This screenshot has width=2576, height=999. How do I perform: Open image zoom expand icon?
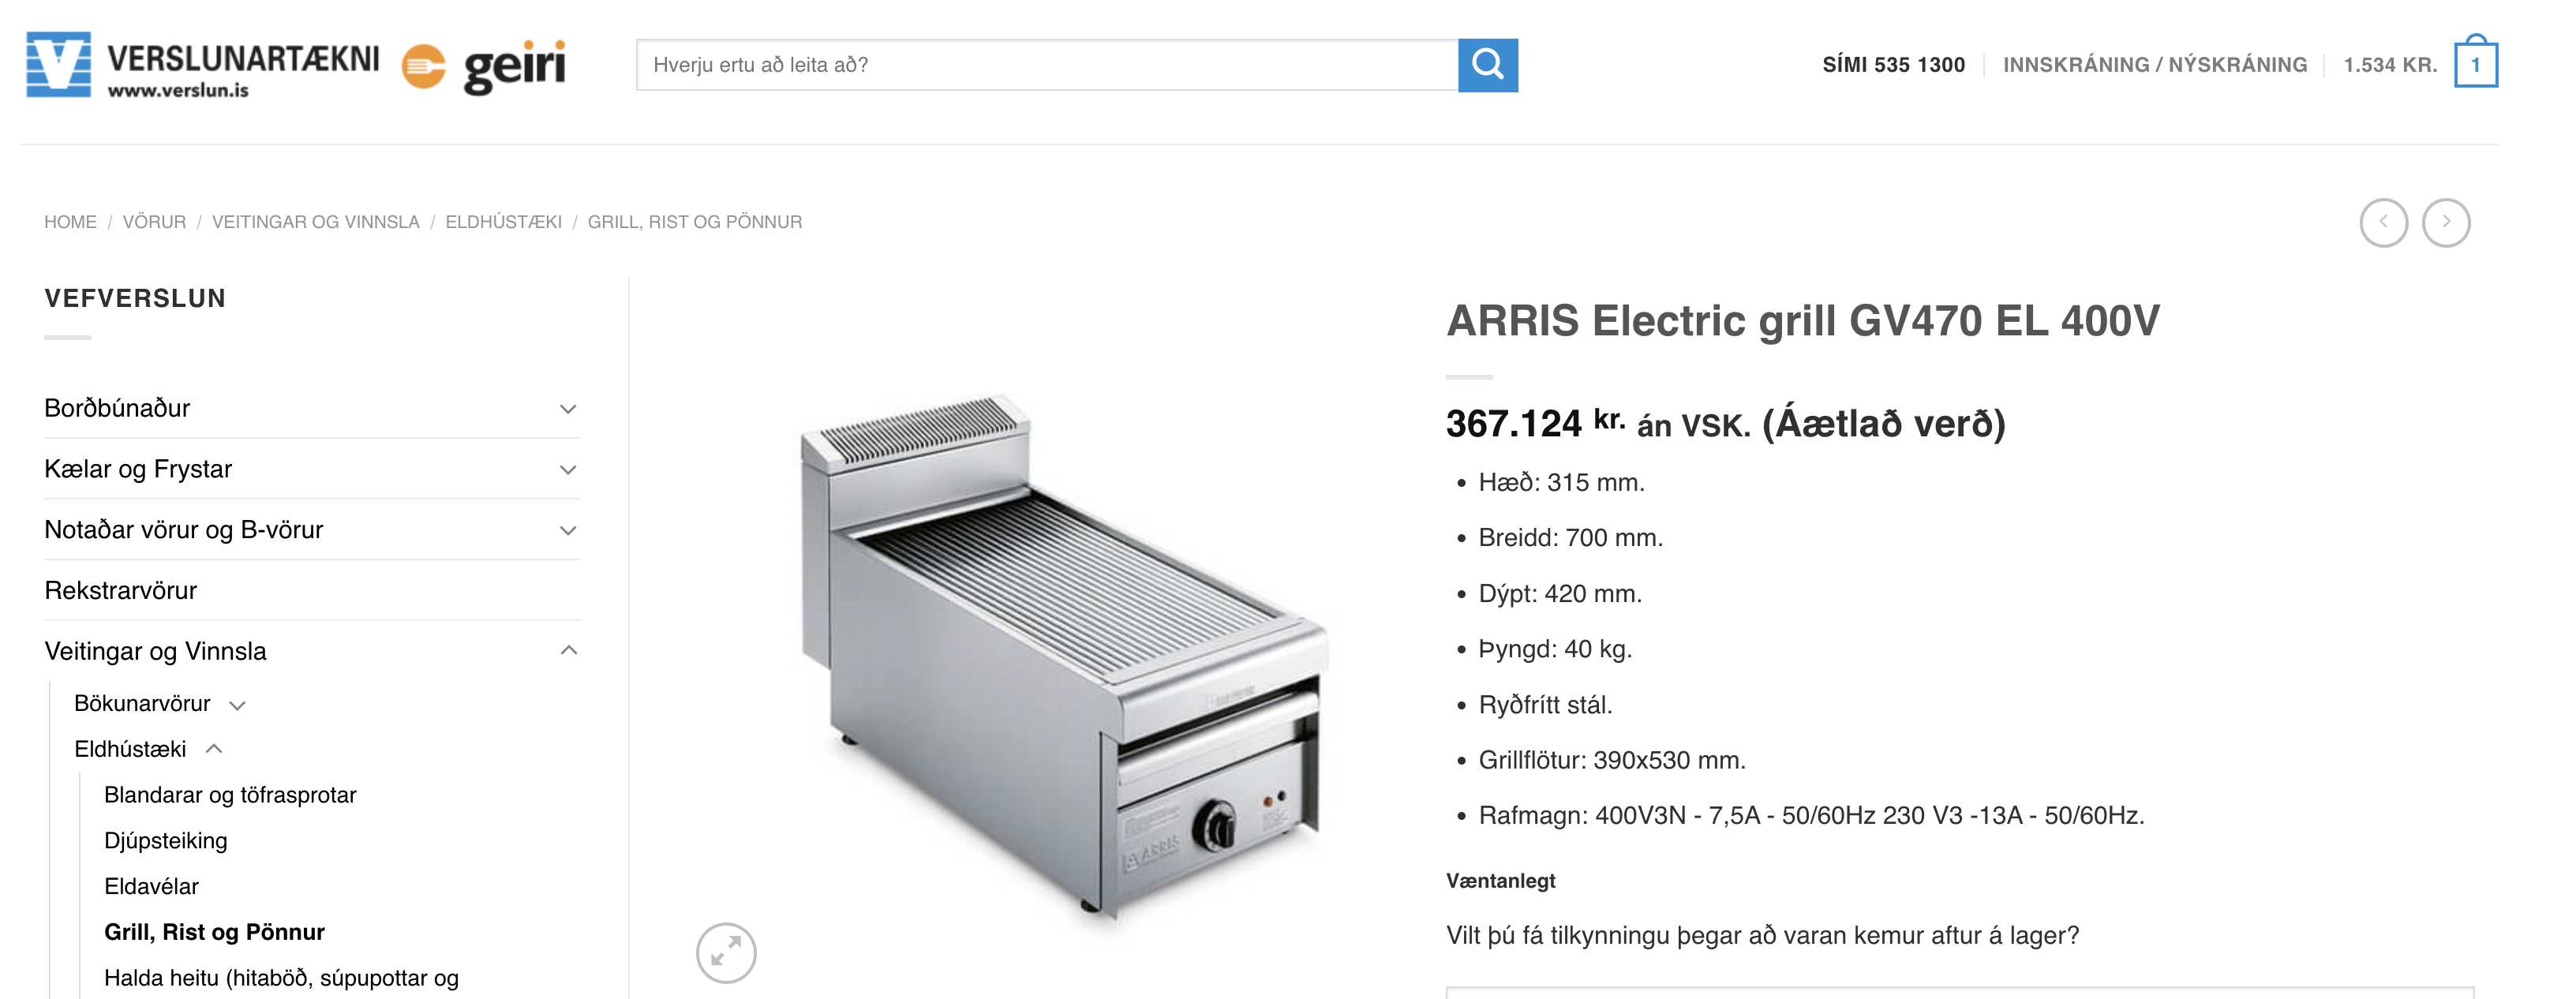point(726,952)
